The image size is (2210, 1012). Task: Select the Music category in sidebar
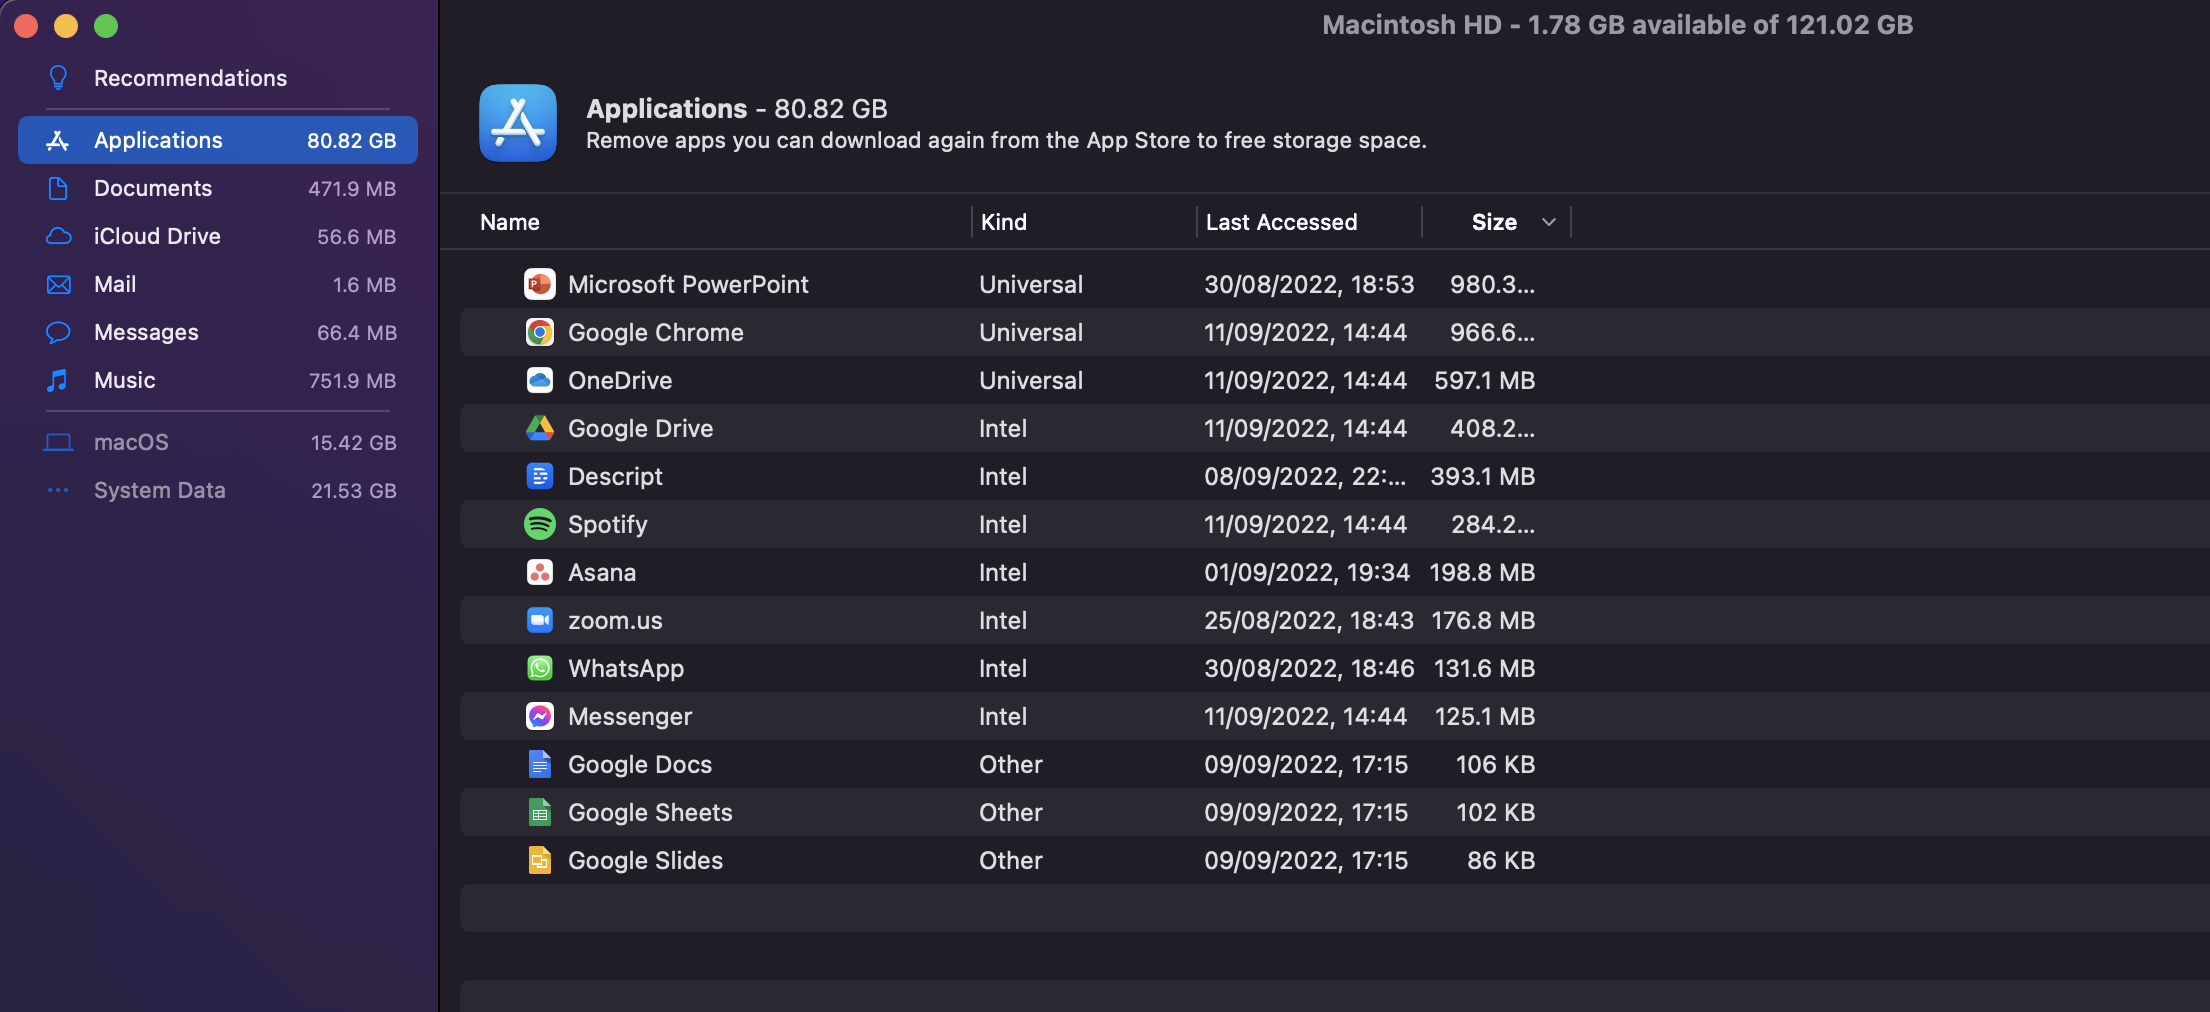(x=125, y=380)
